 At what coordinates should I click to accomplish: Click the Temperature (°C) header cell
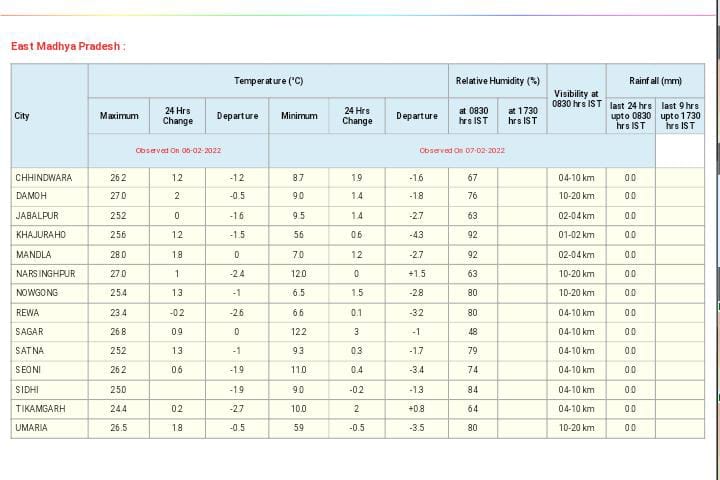(x=268, y=81)
